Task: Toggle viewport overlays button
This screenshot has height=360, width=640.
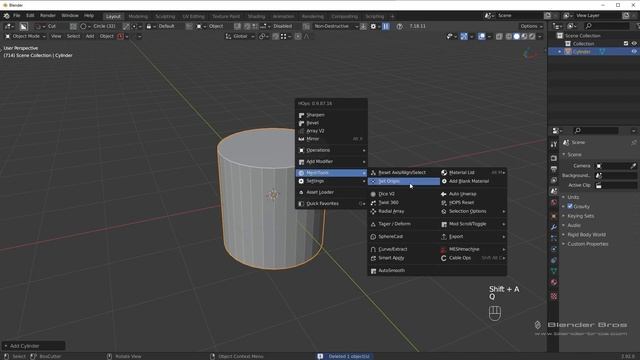Action: (x=482, y=36)
